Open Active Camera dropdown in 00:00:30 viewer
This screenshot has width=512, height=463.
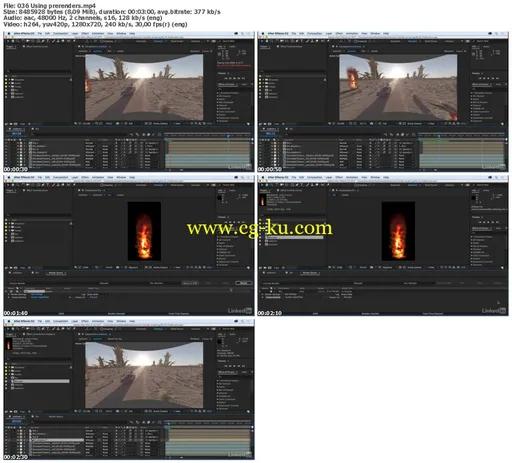pyautogui.click(x=161, y=123)
